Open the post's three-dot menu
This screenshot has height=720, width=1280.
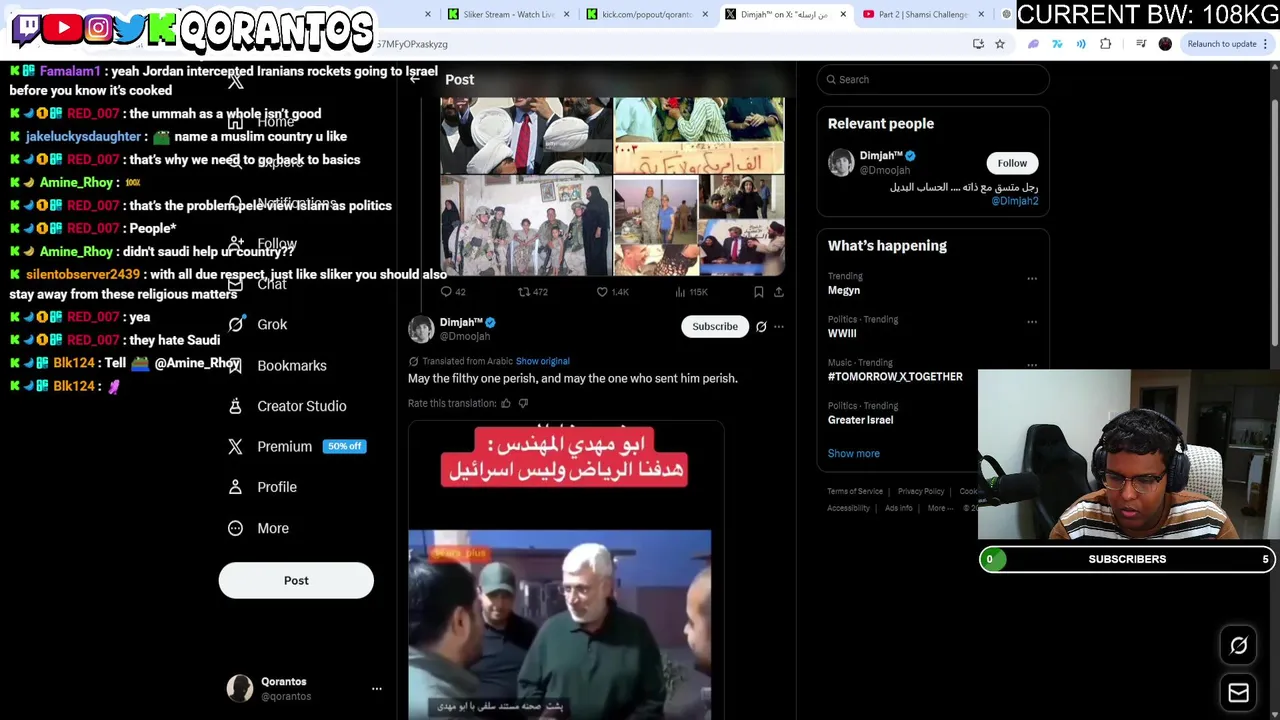pyautogui.click(x=779, y=326)
